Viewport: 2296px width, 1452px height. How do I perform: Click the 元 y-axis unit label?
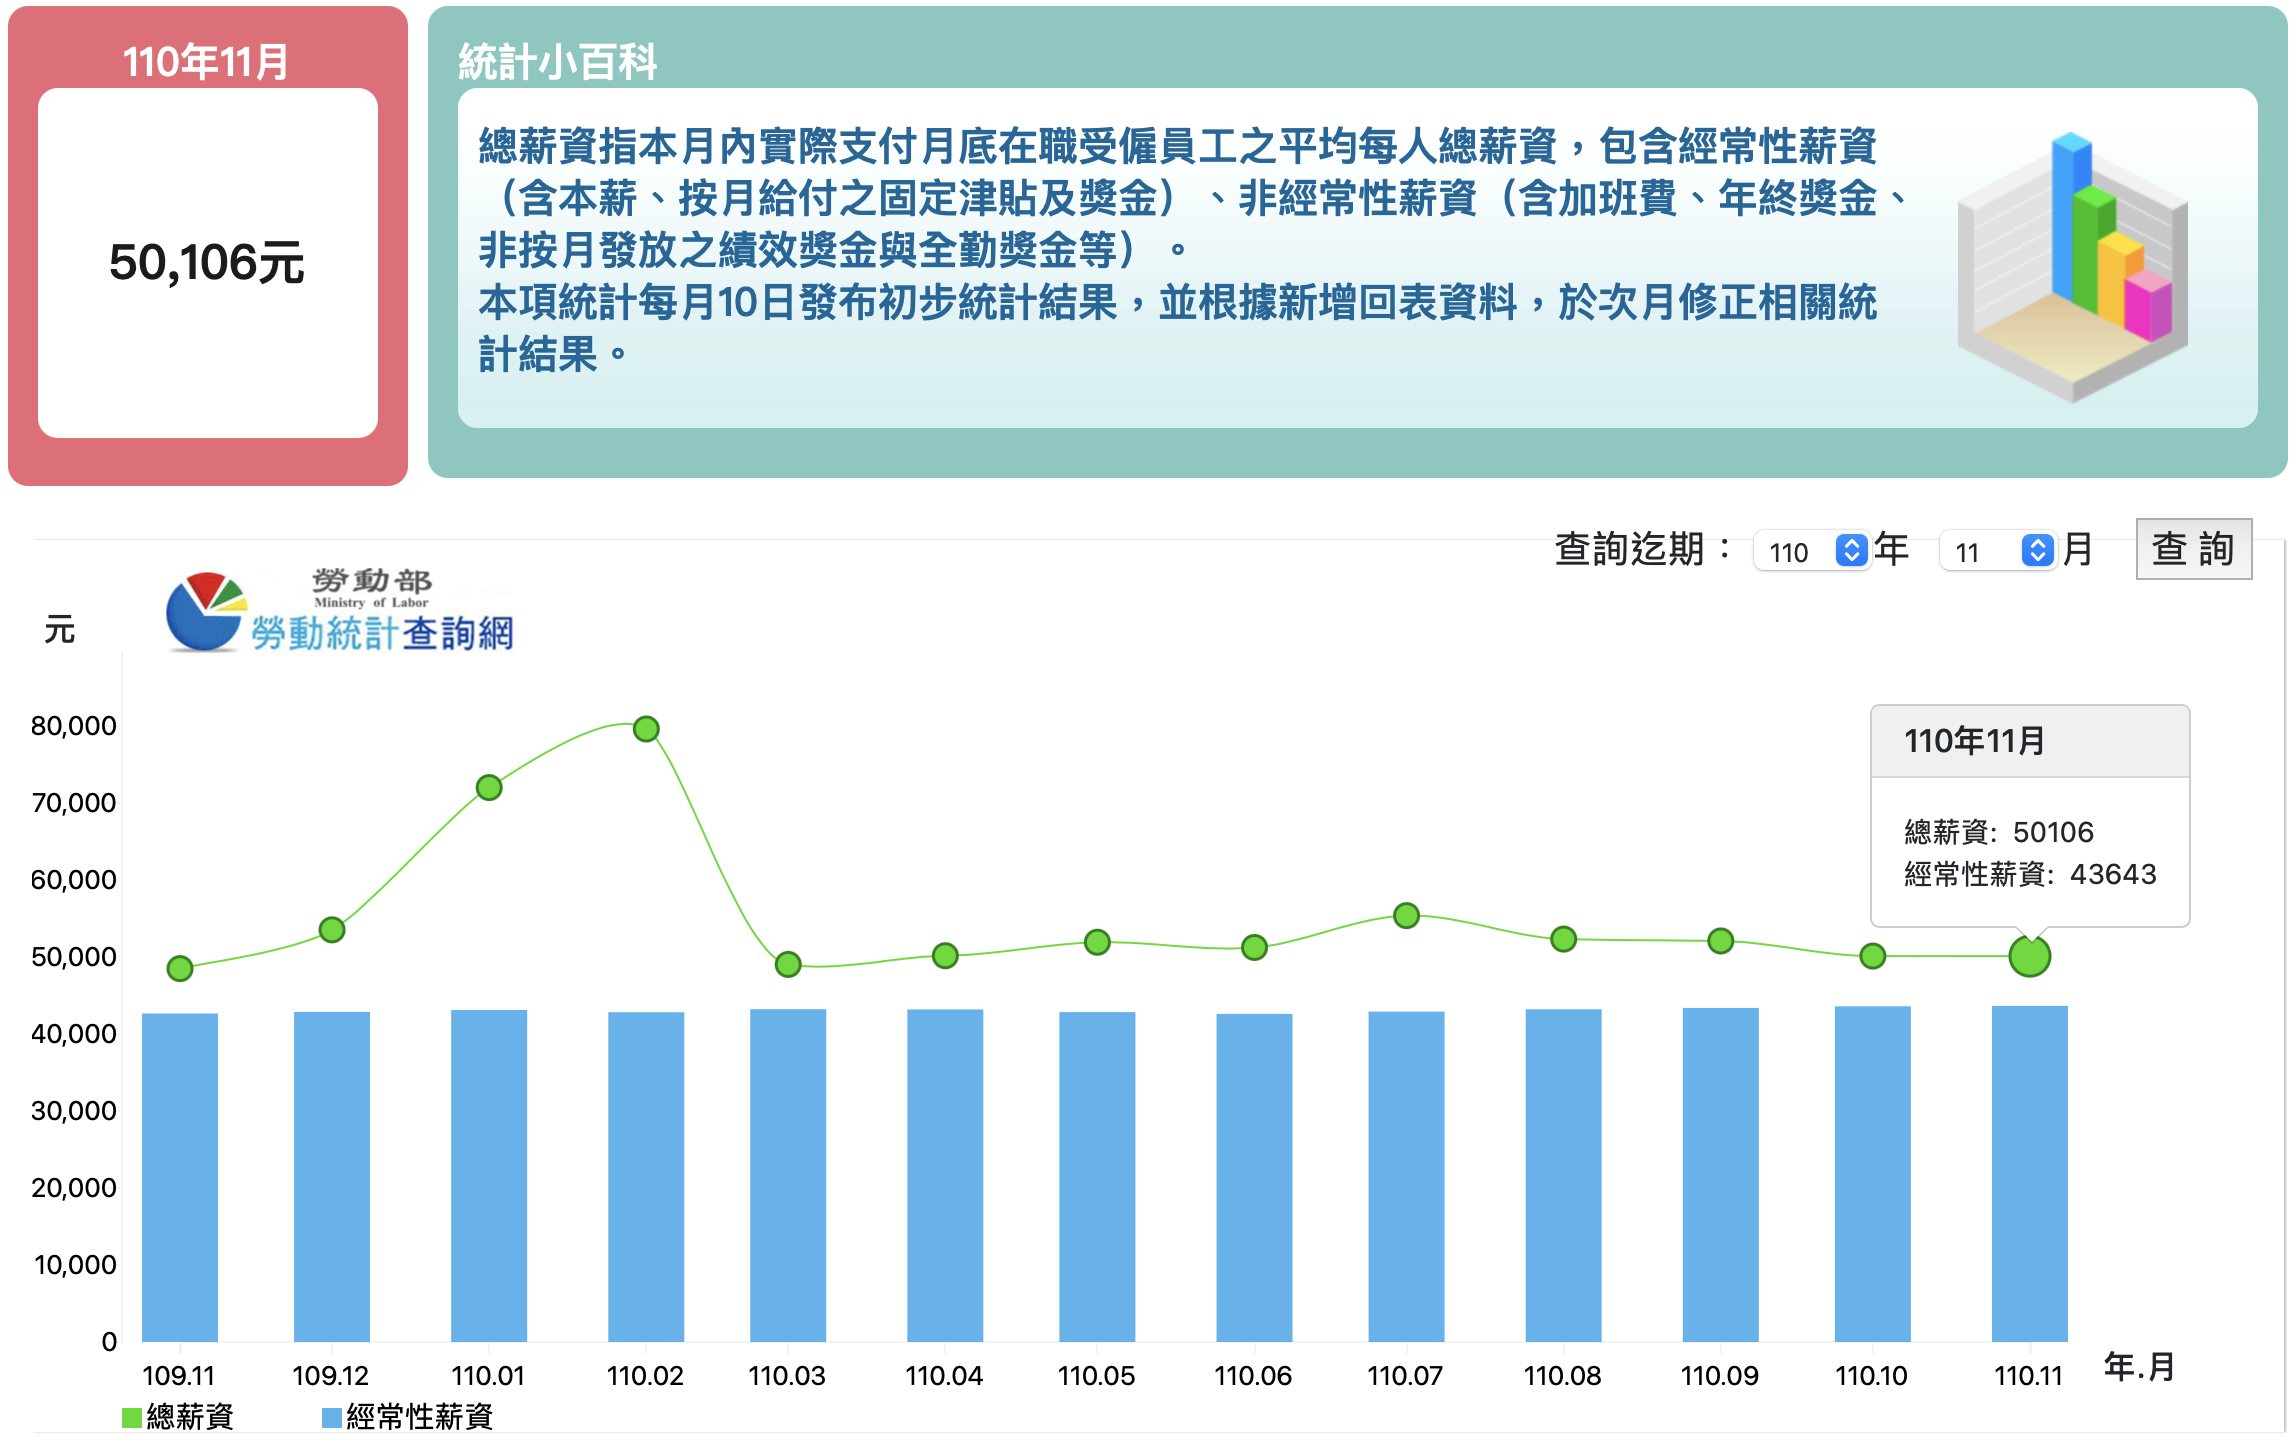tap(60, 630)
